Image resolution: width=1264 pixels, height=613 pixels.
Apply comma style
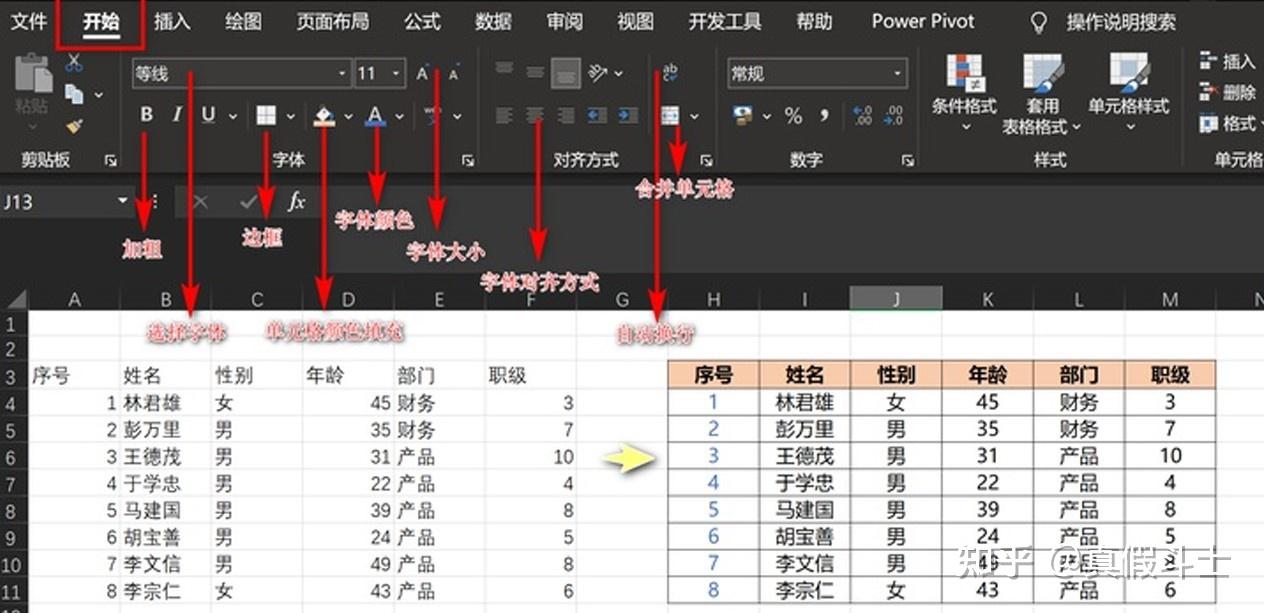(824, 116)
